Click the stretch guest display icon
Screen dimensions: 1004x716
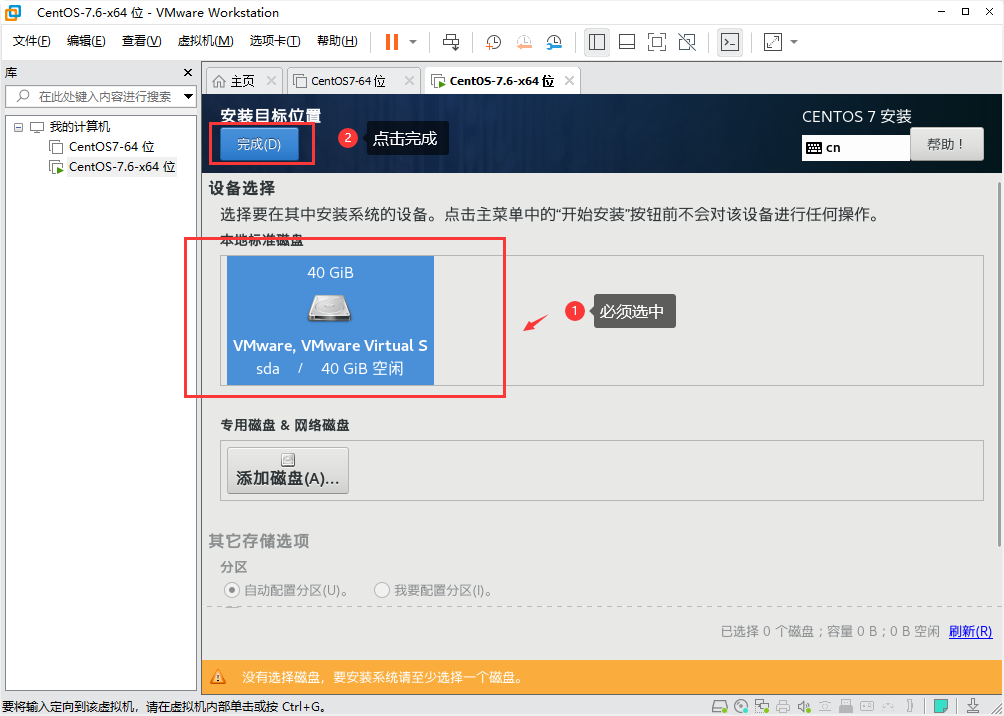pyautogui.click(x=773, y=42)
